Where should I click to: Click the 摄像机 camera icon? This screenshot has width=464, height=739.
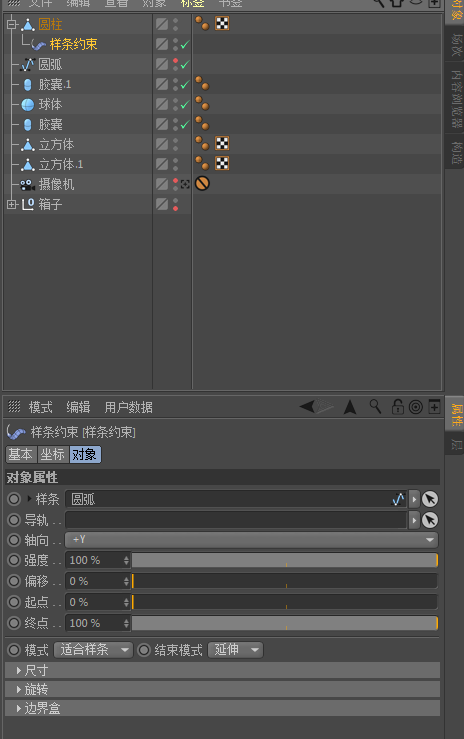(x=28, y=185)
